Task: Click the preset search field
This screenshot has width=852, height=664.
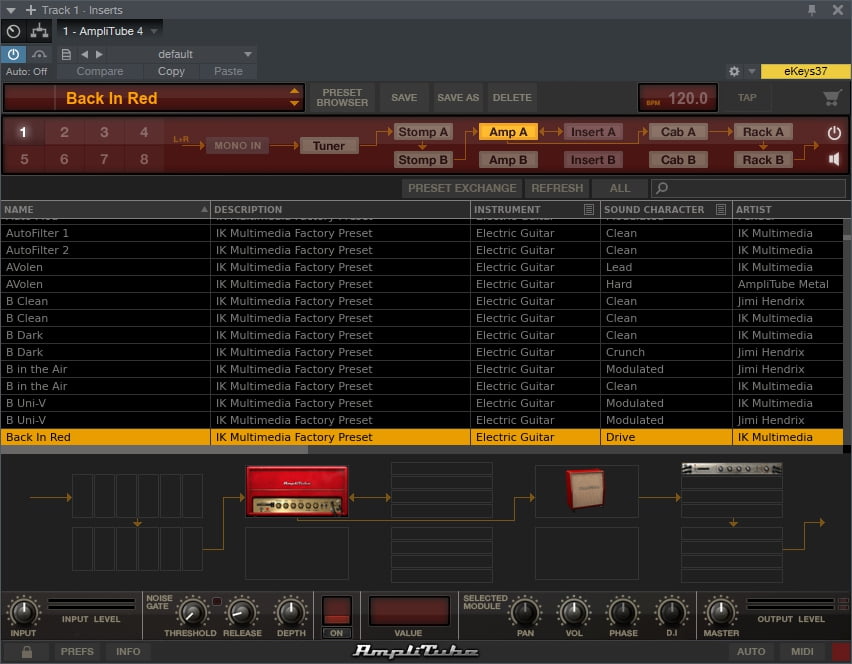Action: pos(748,188)
